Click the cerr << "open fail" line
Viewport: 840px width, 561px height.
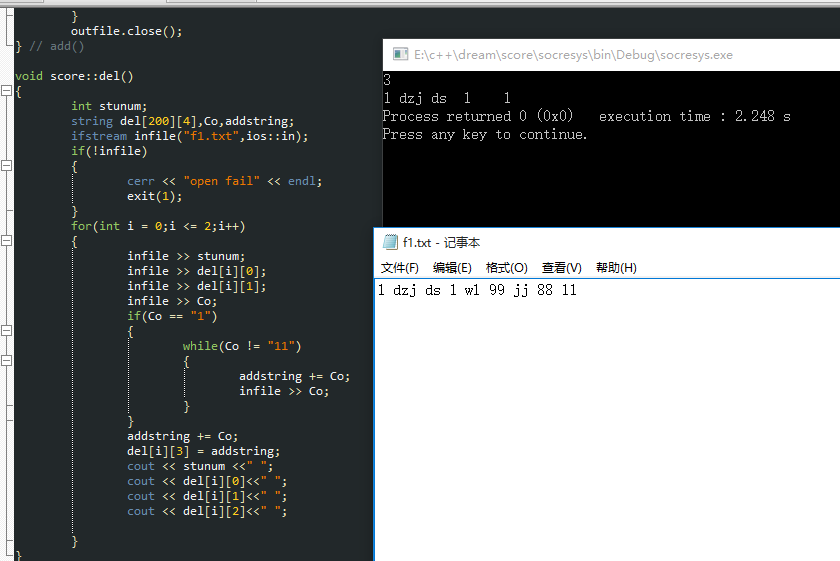click(224, 181)
